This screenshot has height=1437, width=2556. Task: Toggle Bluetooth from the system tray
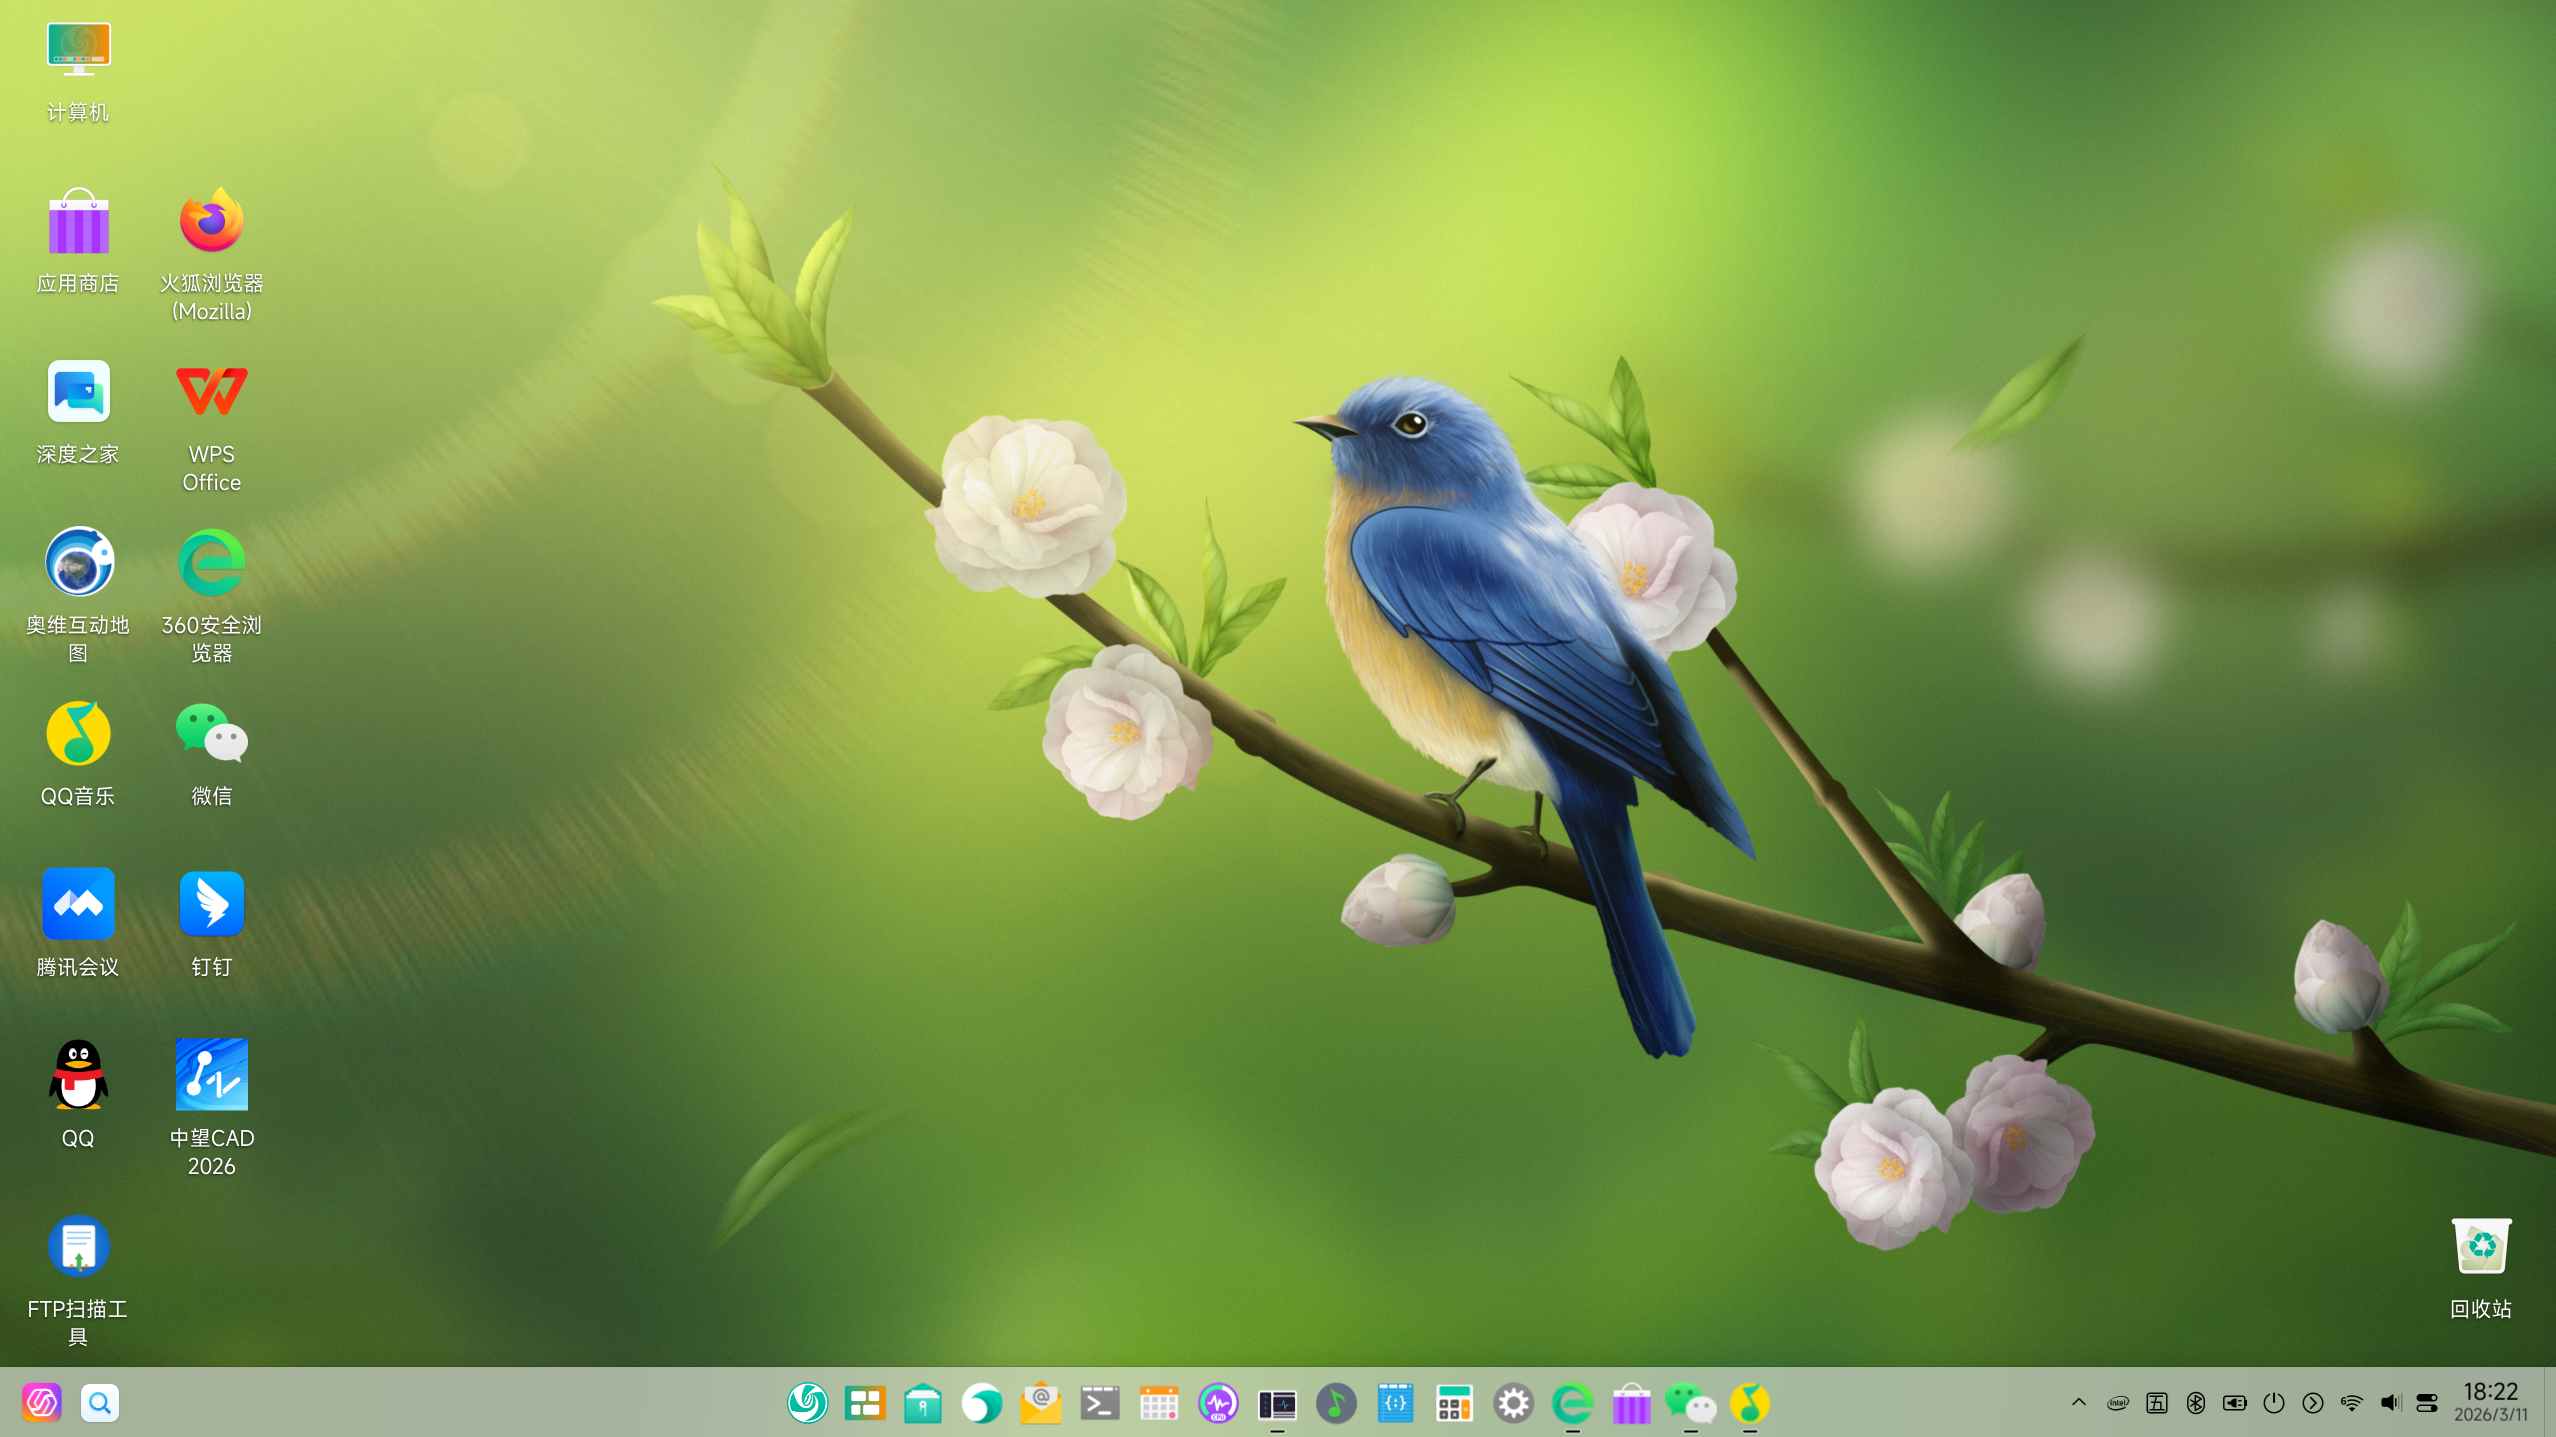(2195, 1403)
